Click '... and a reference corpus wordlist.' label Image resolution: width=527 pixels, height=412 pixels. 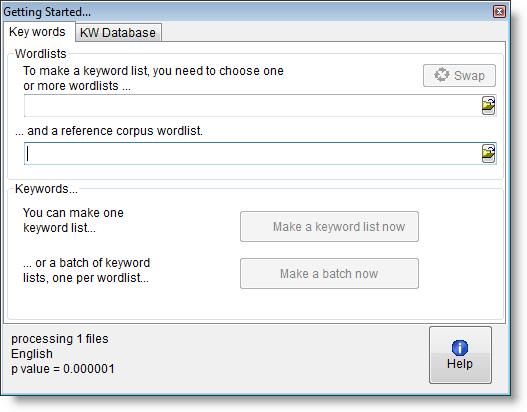(109, 131)
